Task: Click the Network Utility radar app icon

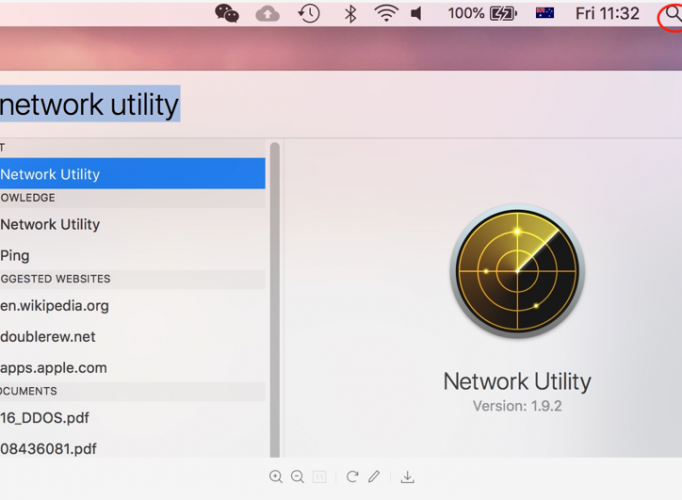Action: 517,271
